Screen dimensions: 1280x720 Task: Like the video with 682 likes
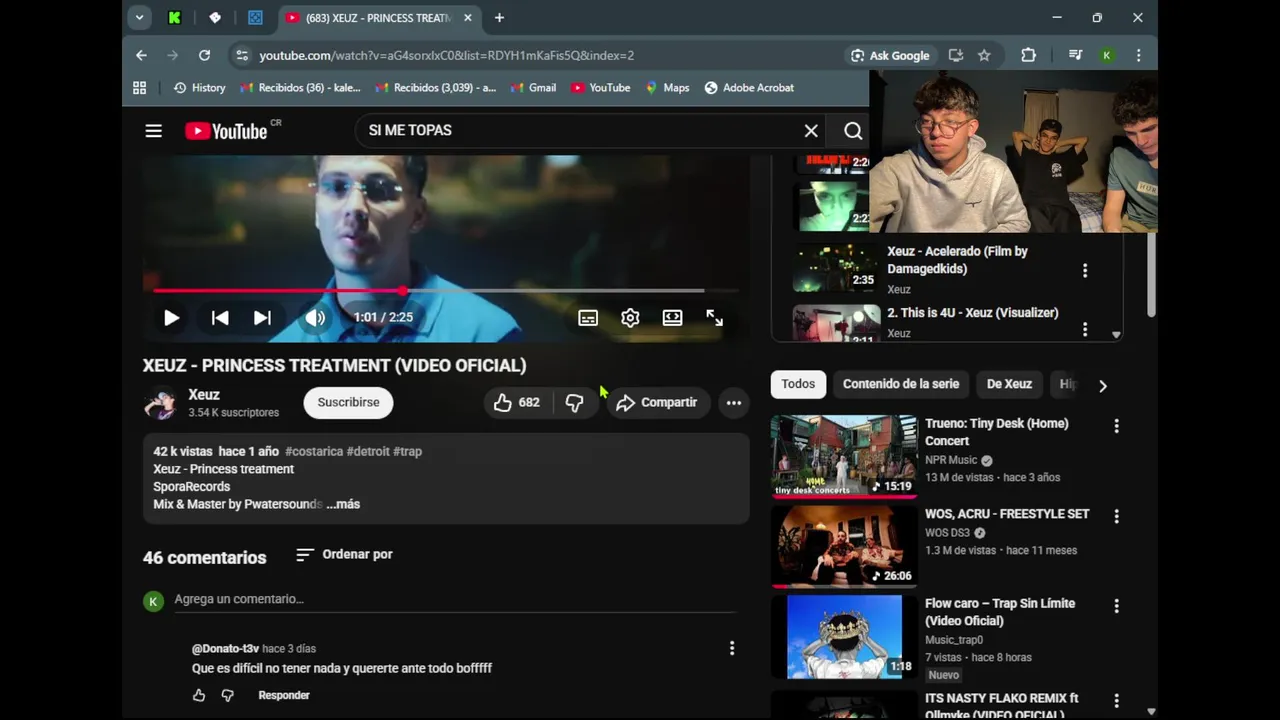coord(517,402)
